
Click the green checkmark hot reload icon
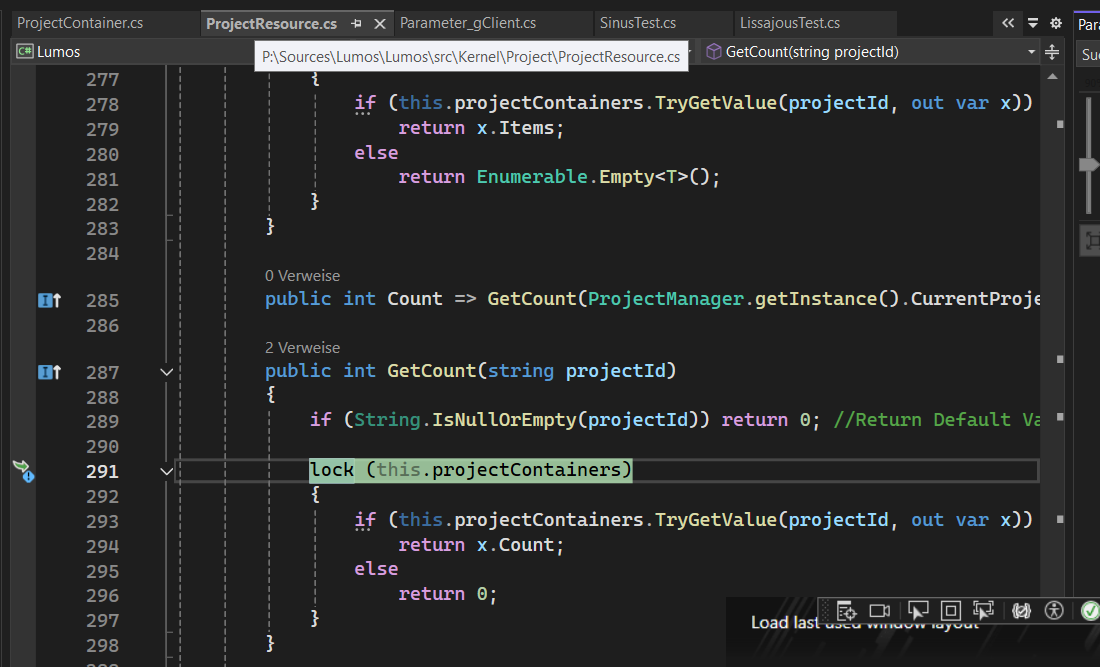pyautogui.click(x=1090, y=611)
